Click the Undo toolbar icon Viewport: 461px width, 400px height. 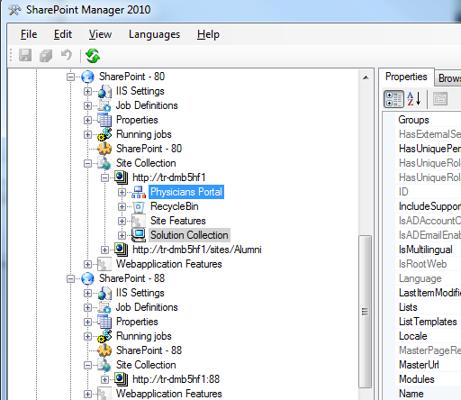pyautogui.click(x=66, y=55)
